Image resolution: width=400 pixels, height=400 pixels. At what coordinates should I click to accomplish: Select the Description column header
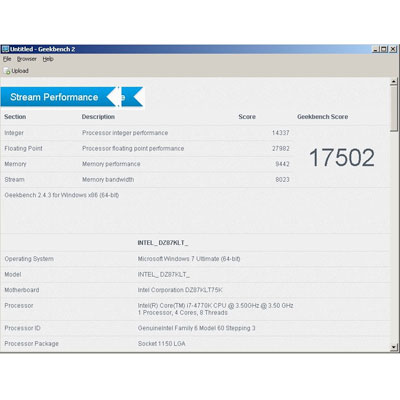[98, 117]
